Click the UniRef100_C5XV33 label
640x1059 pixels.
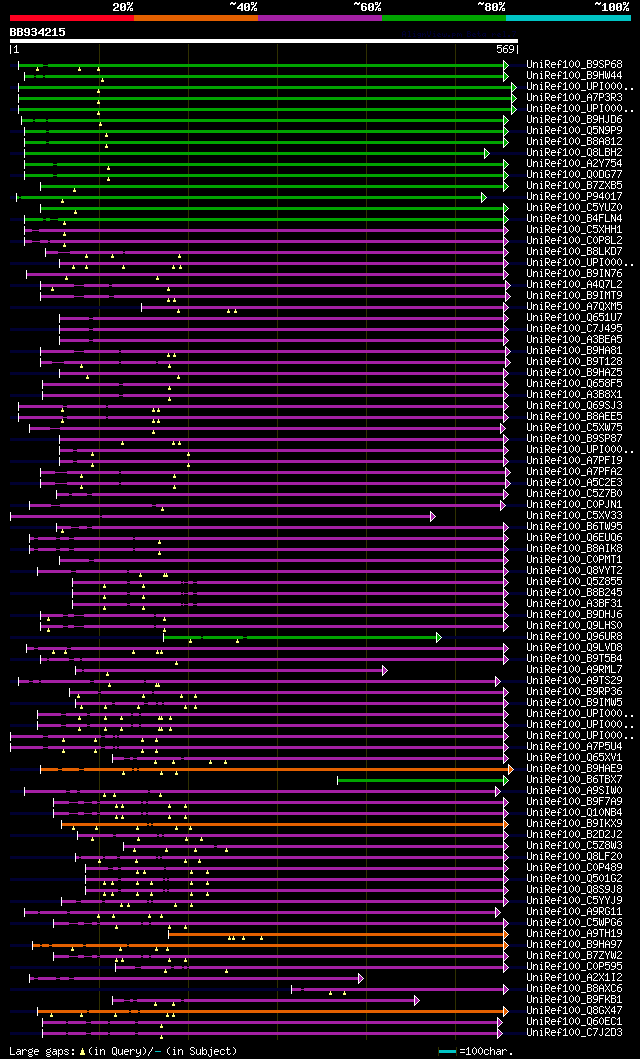[x=575, y=515]
